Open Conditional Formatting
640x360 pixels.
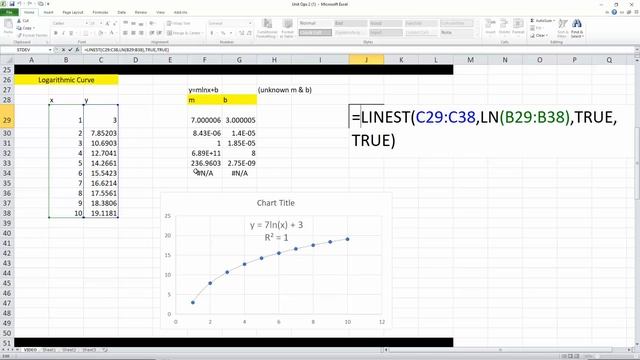[267, 29]
